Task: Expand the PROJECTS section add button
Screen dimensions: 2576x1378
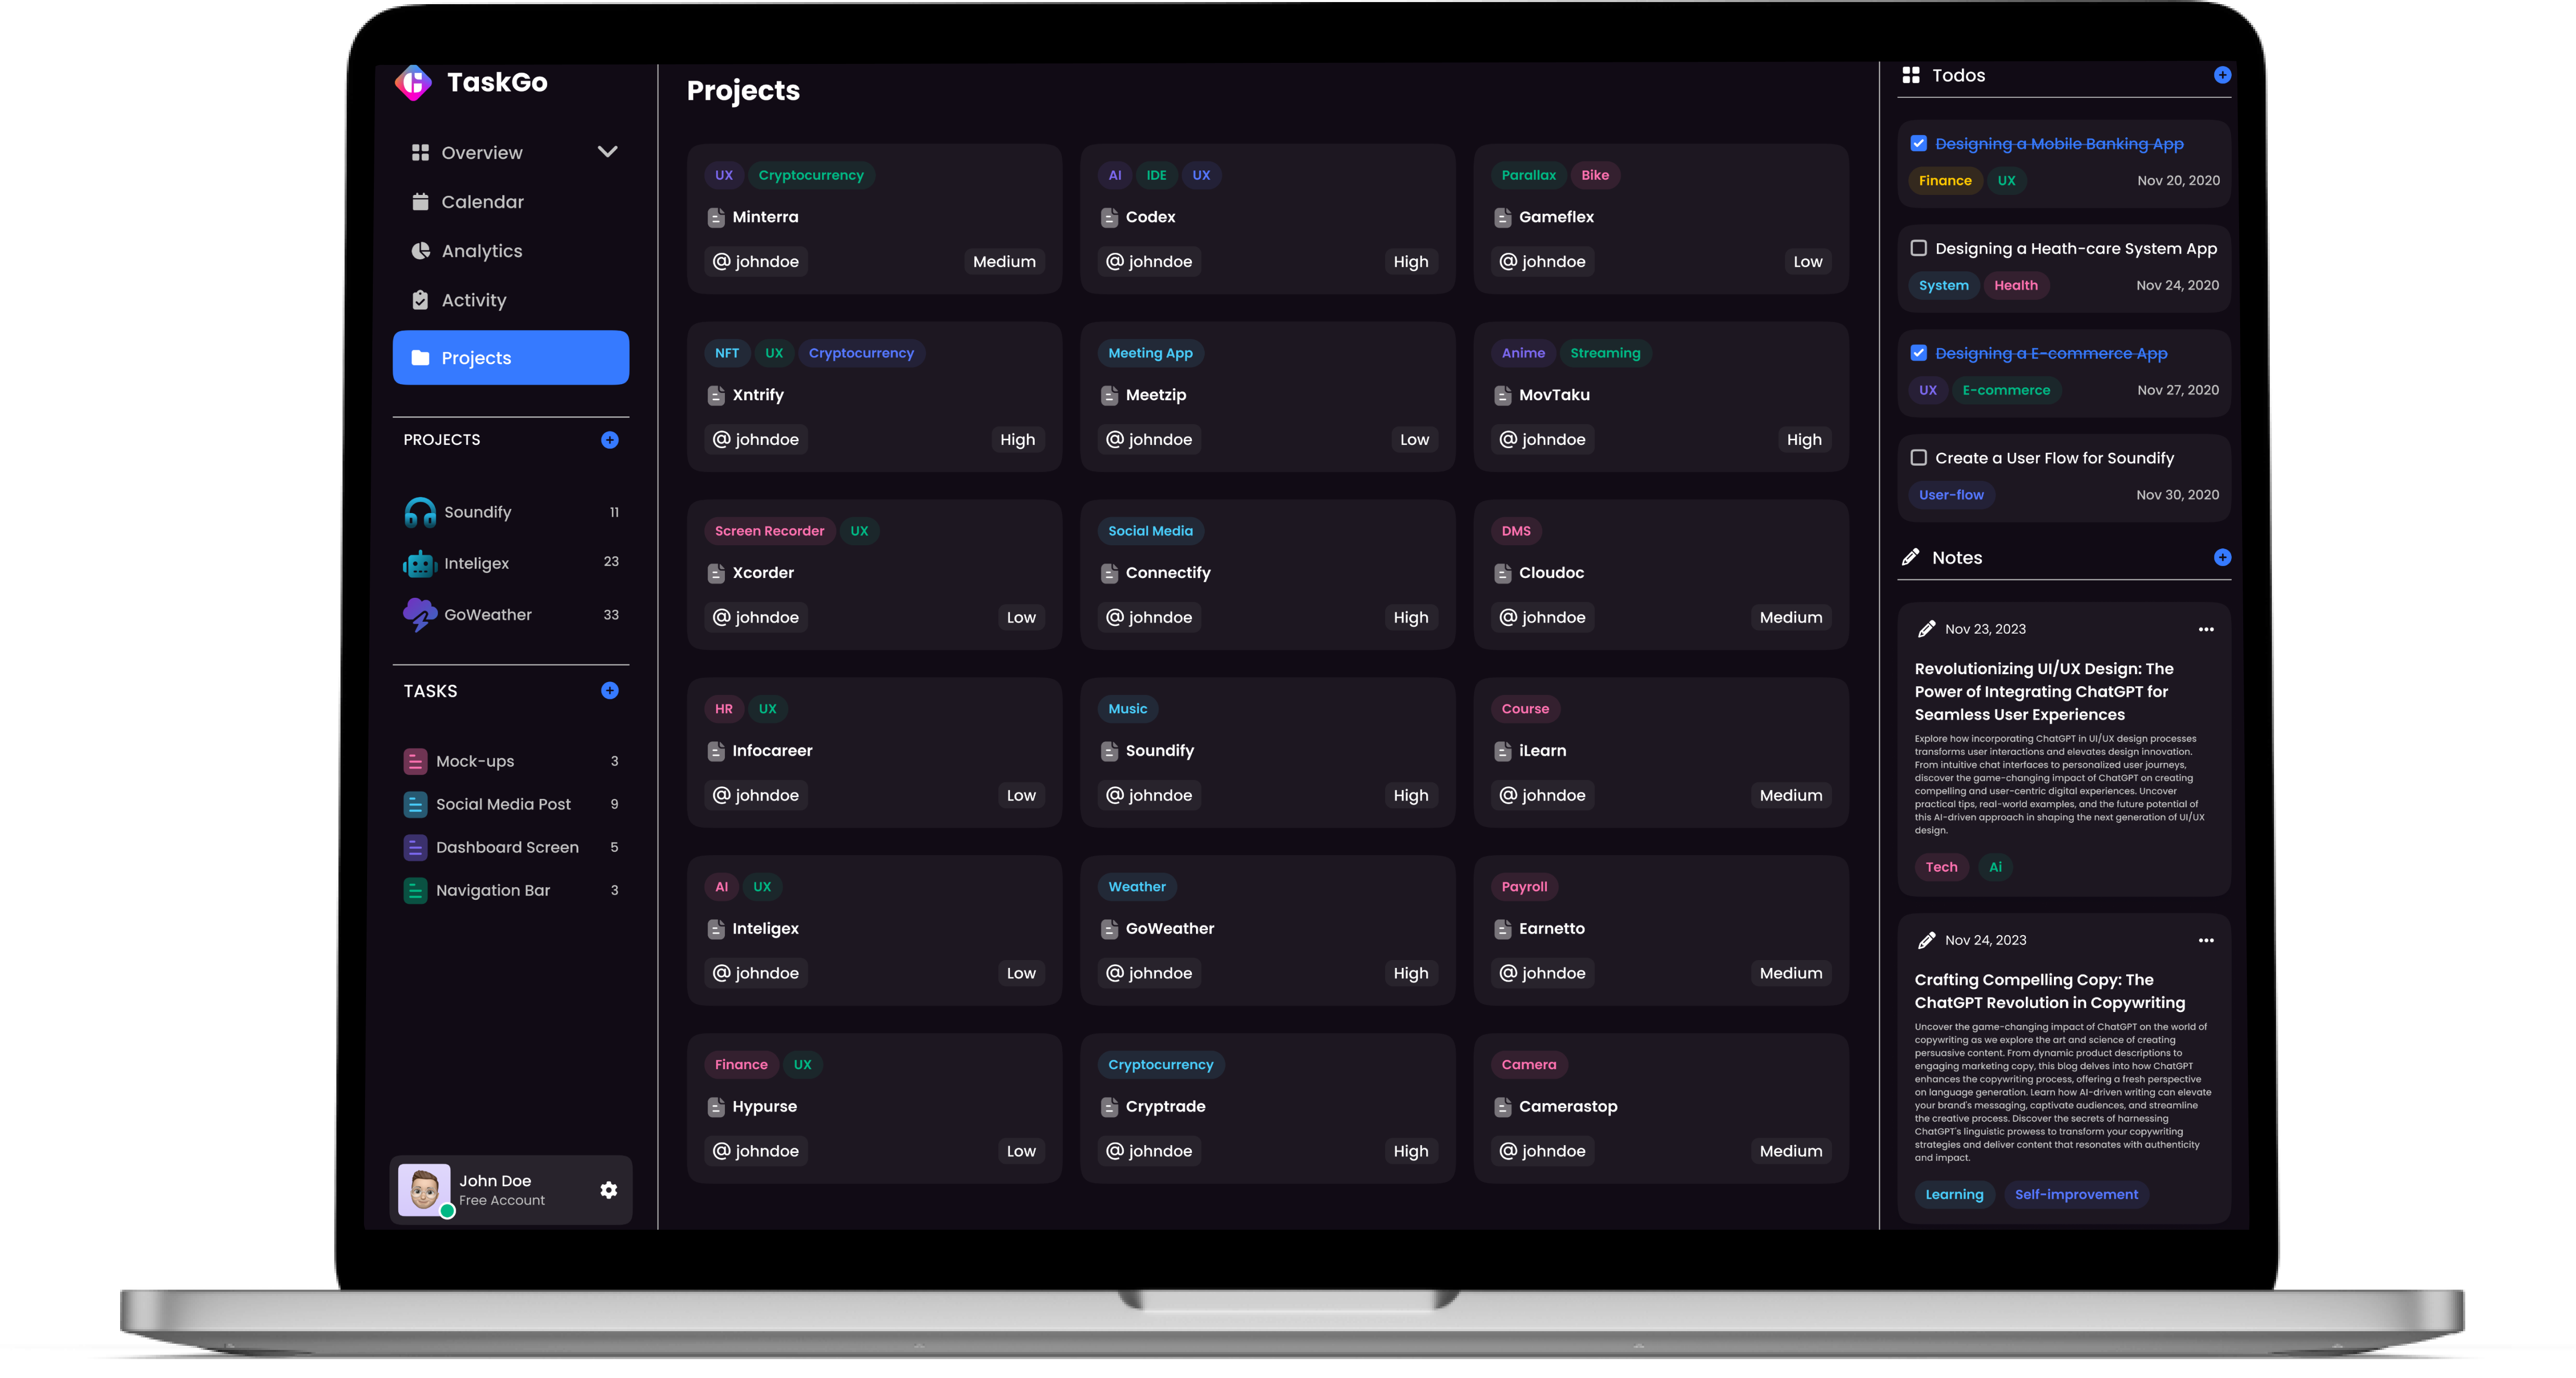Action: 610,439
